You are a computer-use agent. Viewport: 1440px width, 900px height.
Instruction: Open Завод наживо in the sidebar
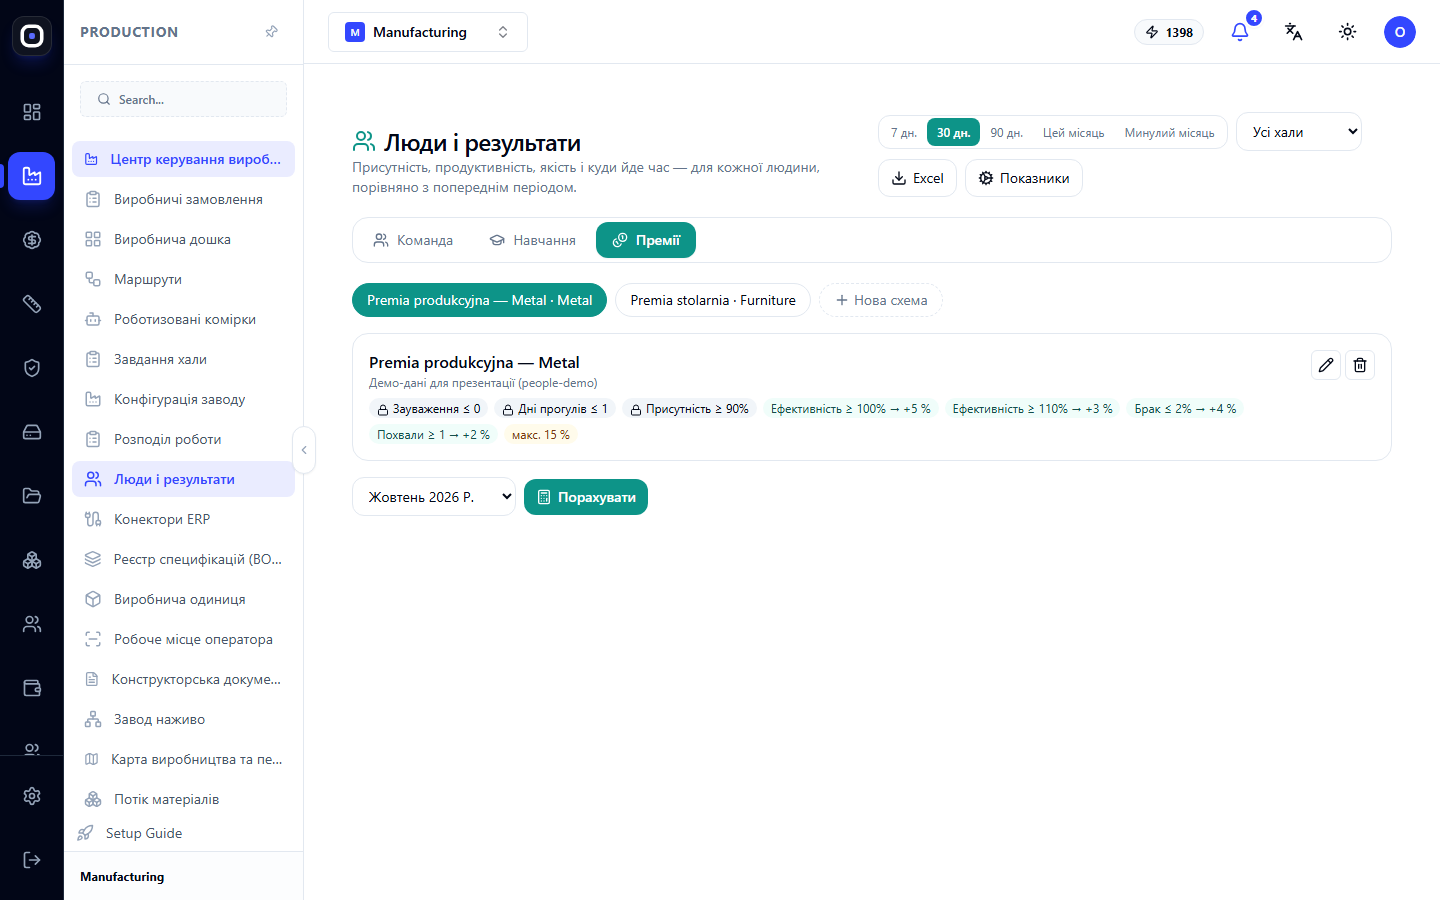coord(184,719)
